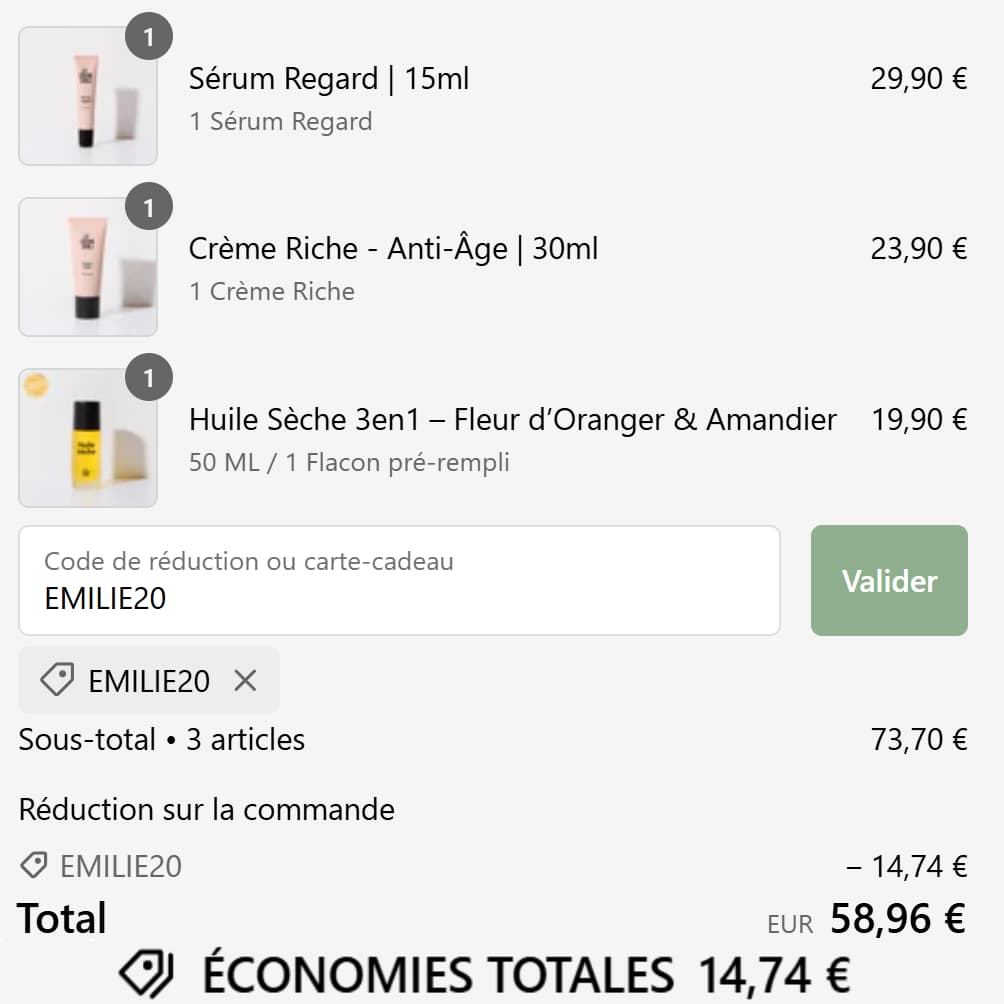Open the Huile Sèche 3en1 product title
Screen dimensions: 1004x1004
pyautogui.click(x=512, y=420)
